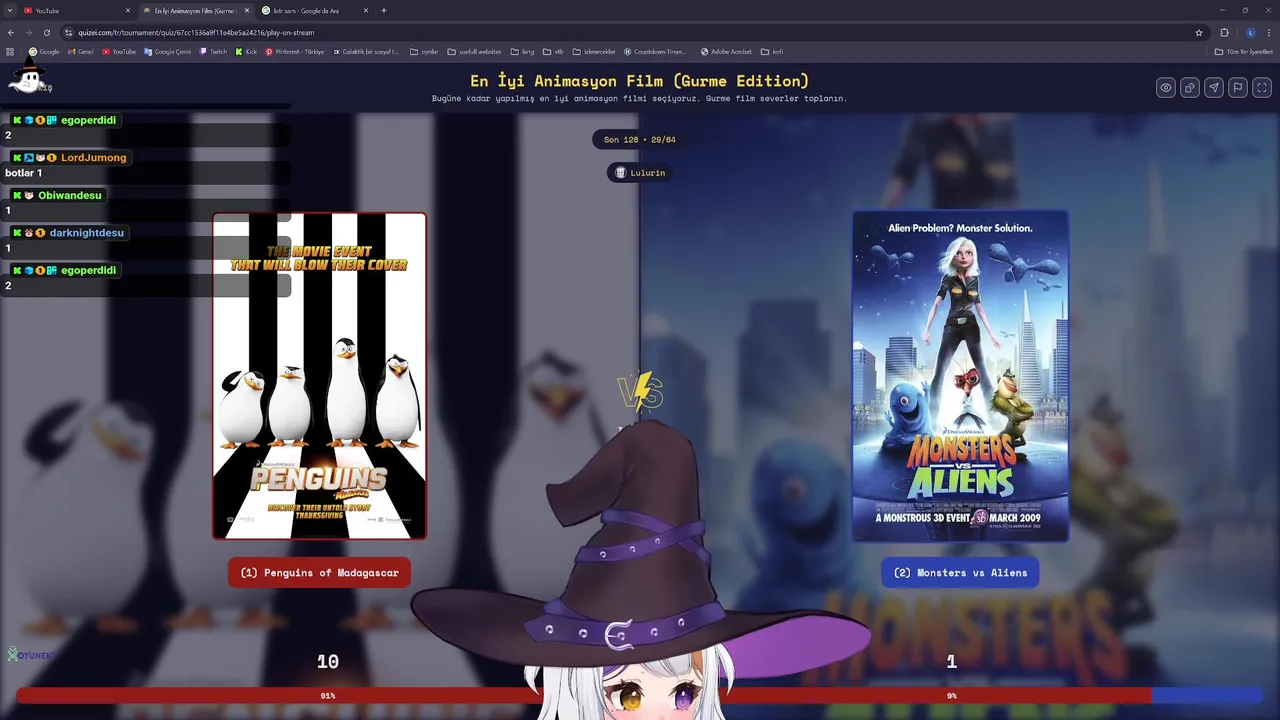1280x720 pixels.
Task: Click the dice shuffle icon in quiz header
Action: (x=1190, y=88)
